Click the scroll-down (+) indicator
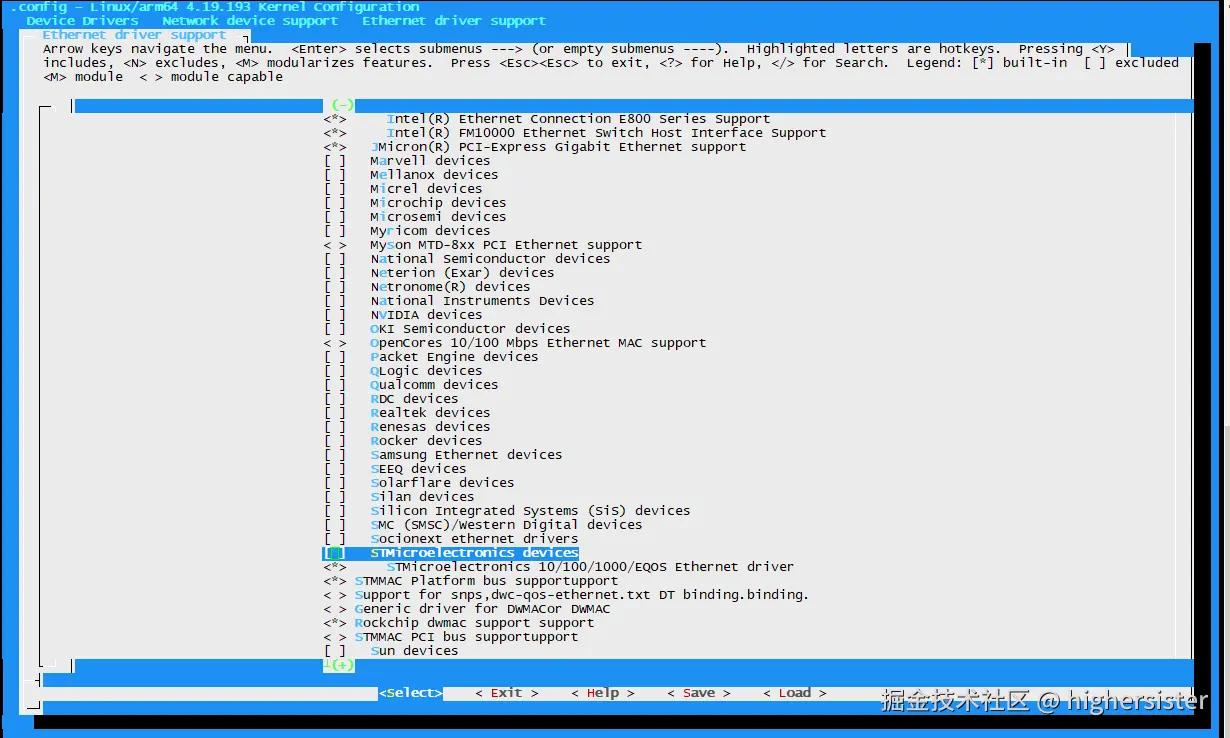Image resolution: width=1230 pixels, height=738 pixels. [x=342, y=664]
